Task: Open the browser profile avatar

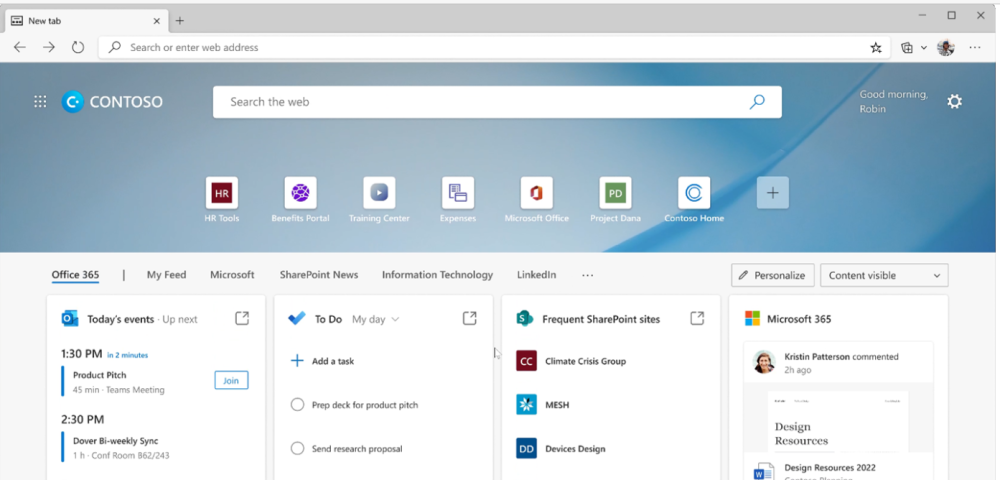Action: point(946,47)
